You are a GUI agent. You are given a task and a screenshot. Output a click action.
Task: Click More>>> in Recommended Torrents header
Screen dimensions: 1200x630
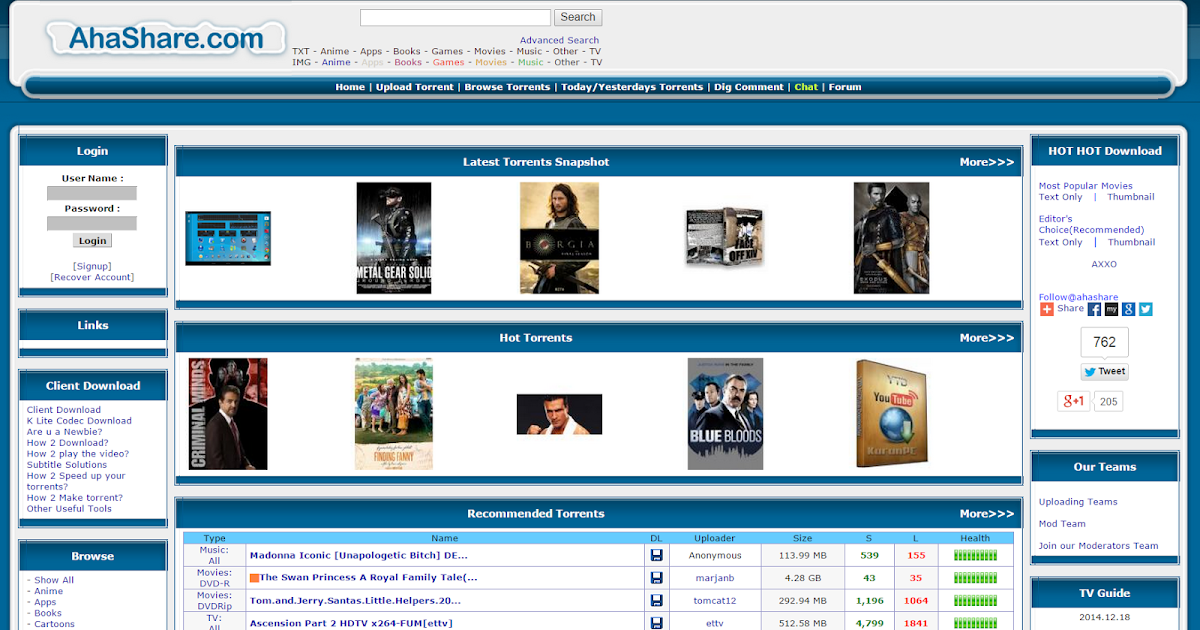tap(987, 514)
